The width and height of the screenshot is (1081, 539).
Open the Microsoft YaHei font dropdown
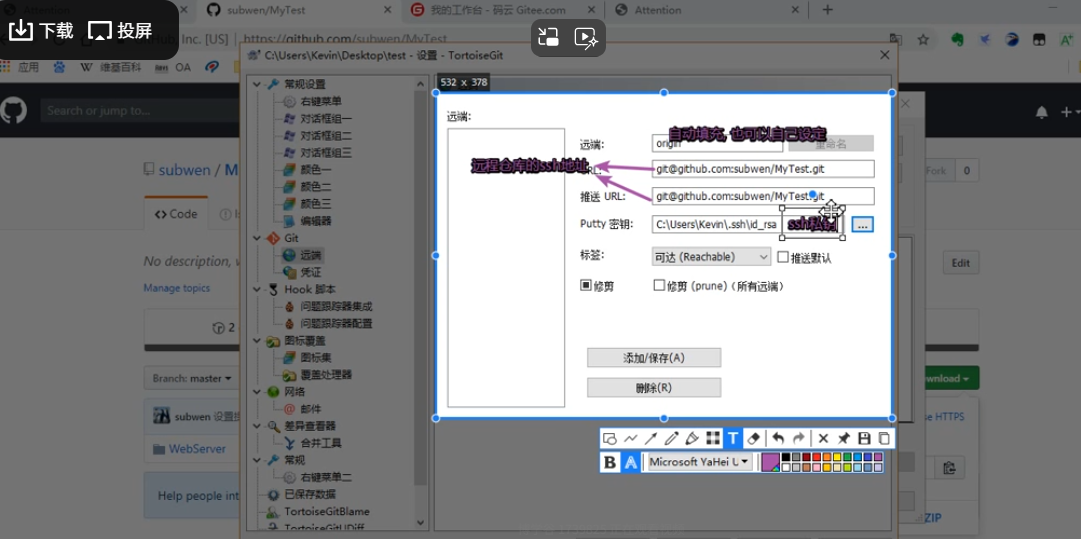click(698, 462)
